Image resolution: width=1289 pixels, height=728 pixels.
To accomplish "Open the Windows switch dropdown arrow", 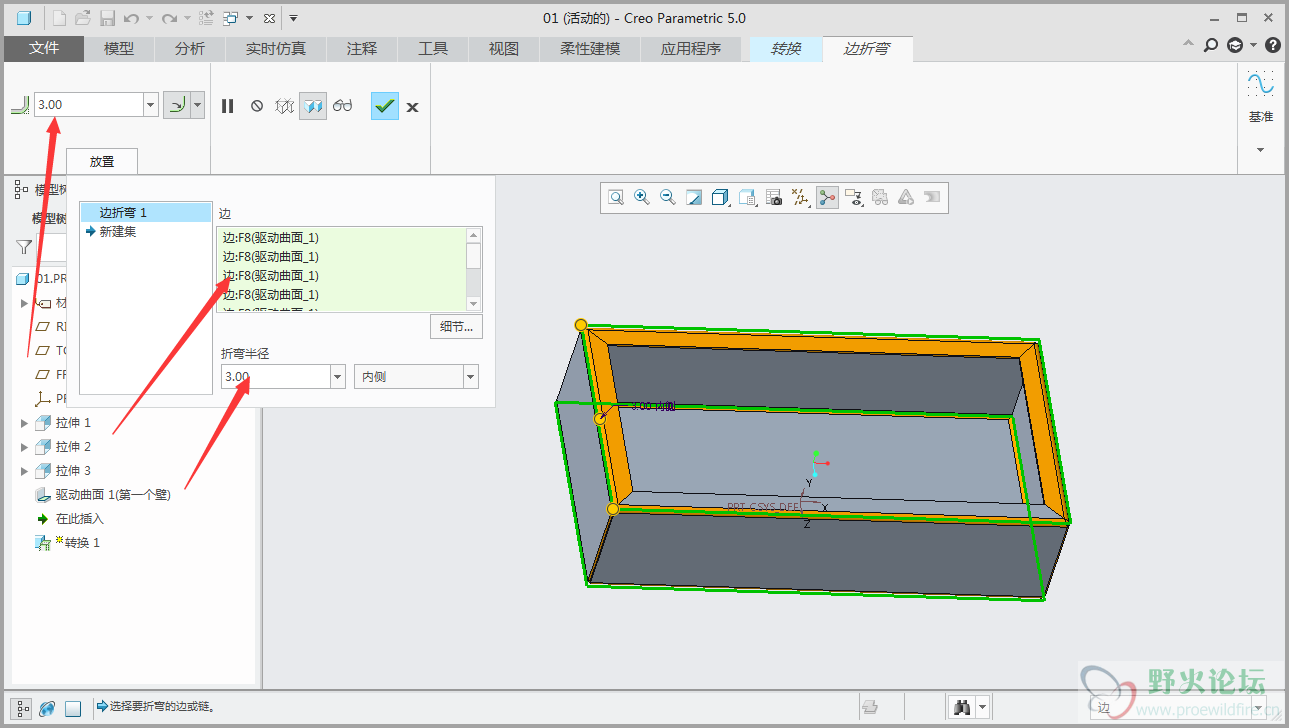I will [247, 18].
